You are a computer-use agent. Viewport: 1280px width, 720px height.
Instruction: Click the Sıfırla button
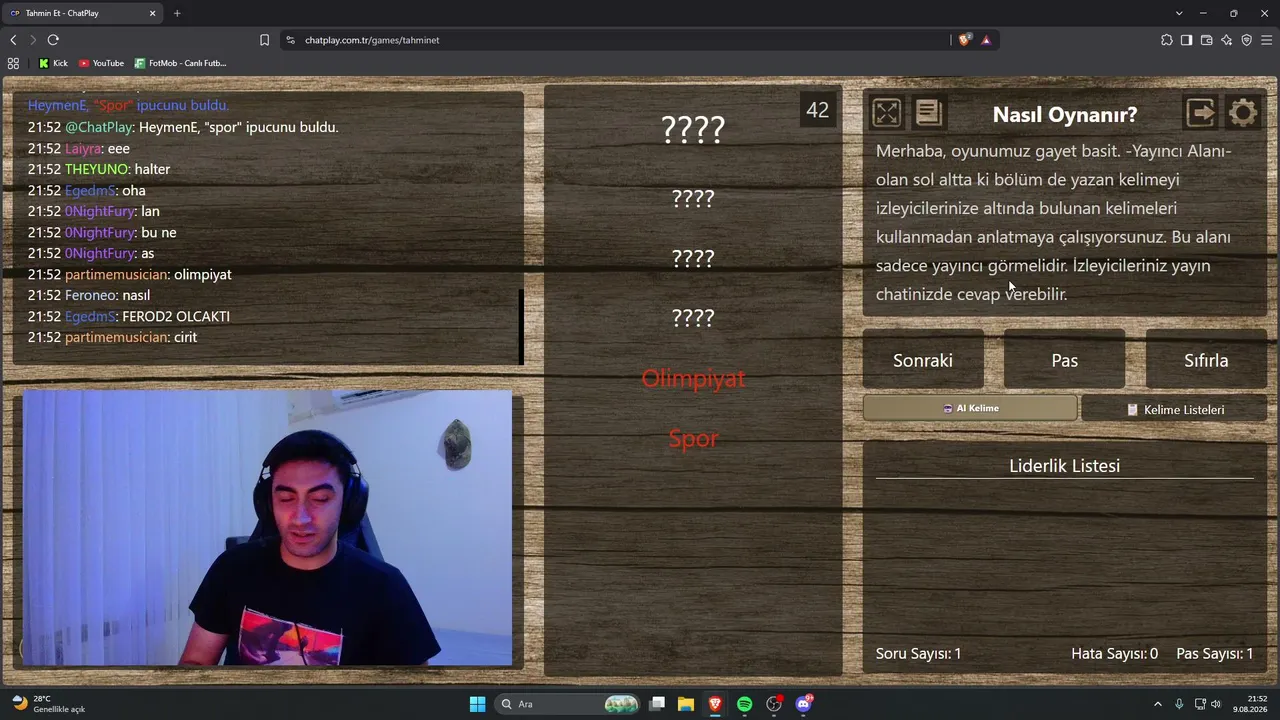tap(1206, 360)
